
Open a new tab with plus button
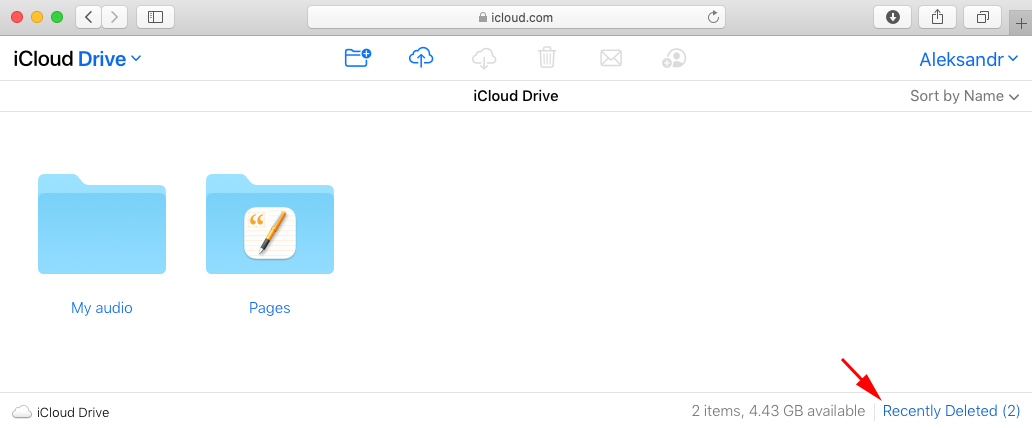pos(1021,24)
